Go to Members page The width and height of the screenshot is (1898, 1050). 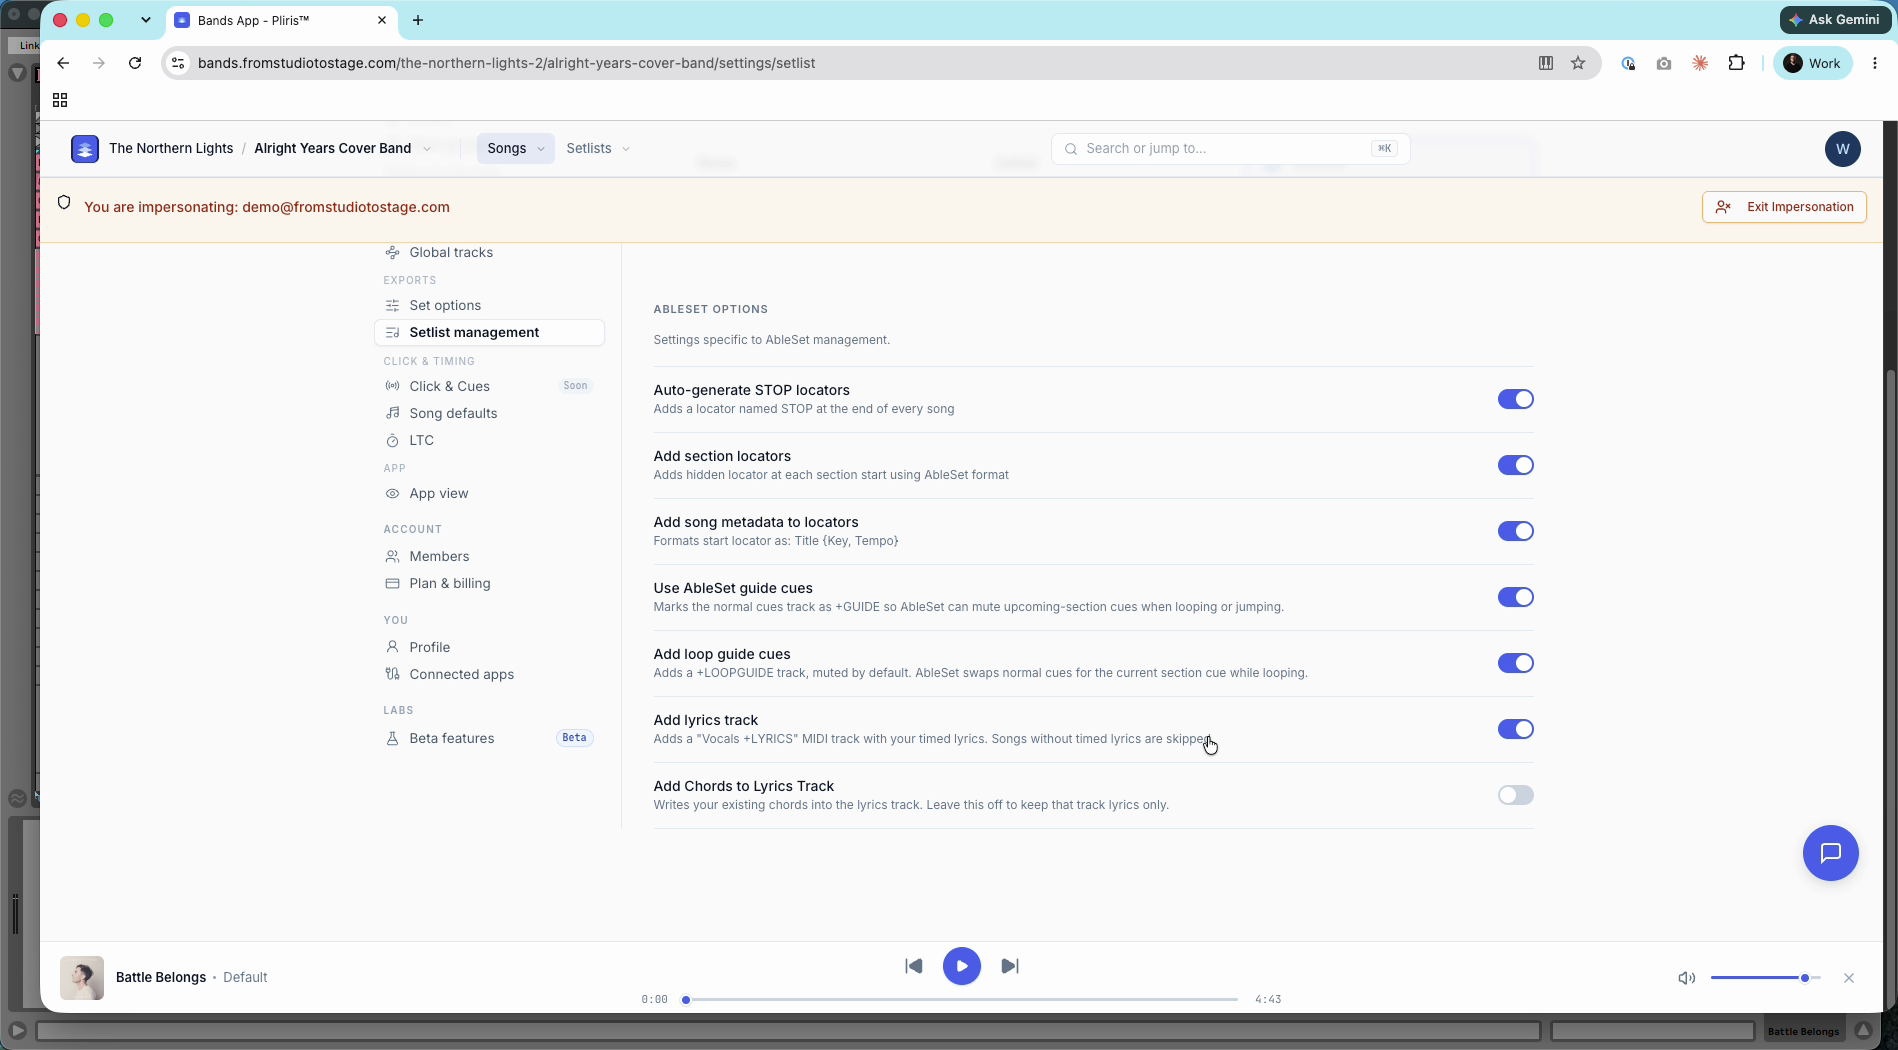[439, 556]
